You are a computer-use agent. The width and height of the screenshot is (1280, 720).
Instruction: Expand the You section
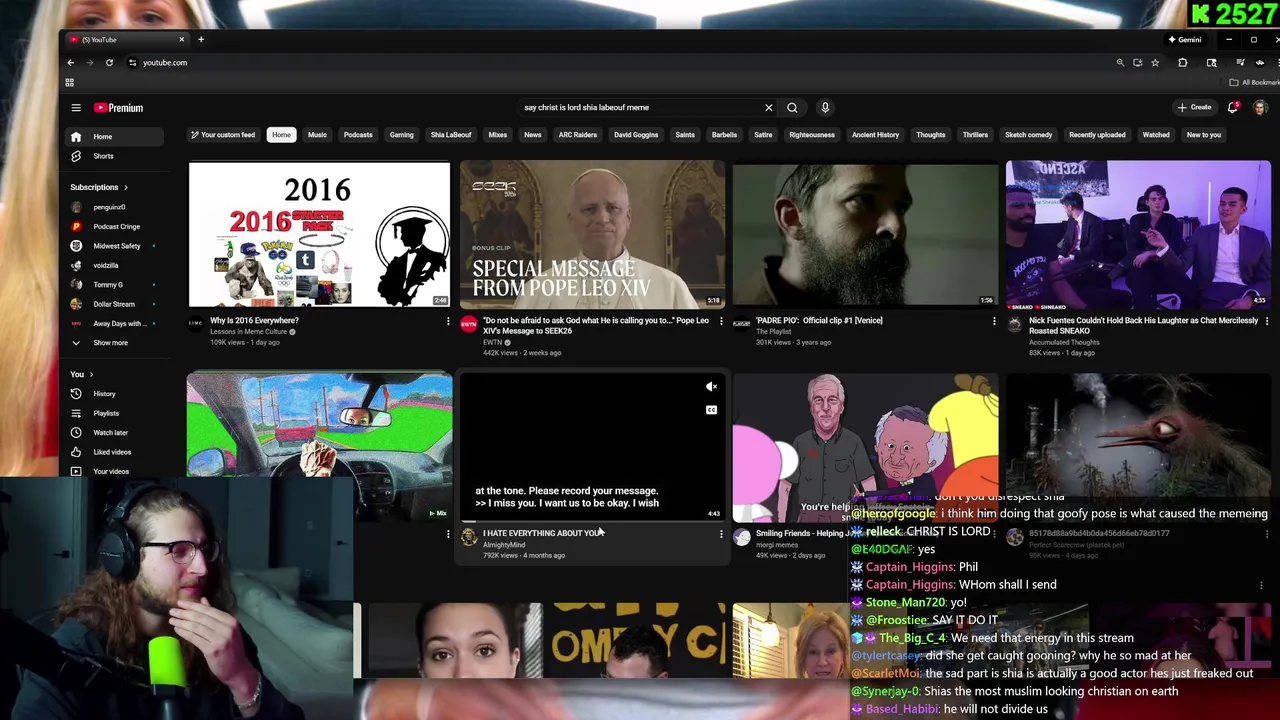[x=84, y=375]
